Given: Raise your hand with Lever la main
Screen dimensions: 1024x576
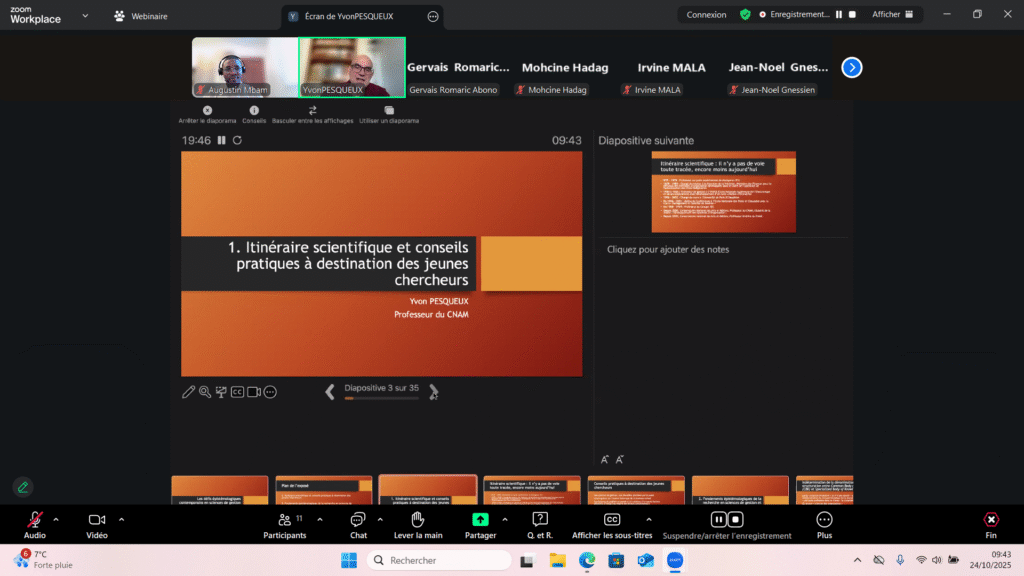Looking at the screenshot, I should 418,520.
